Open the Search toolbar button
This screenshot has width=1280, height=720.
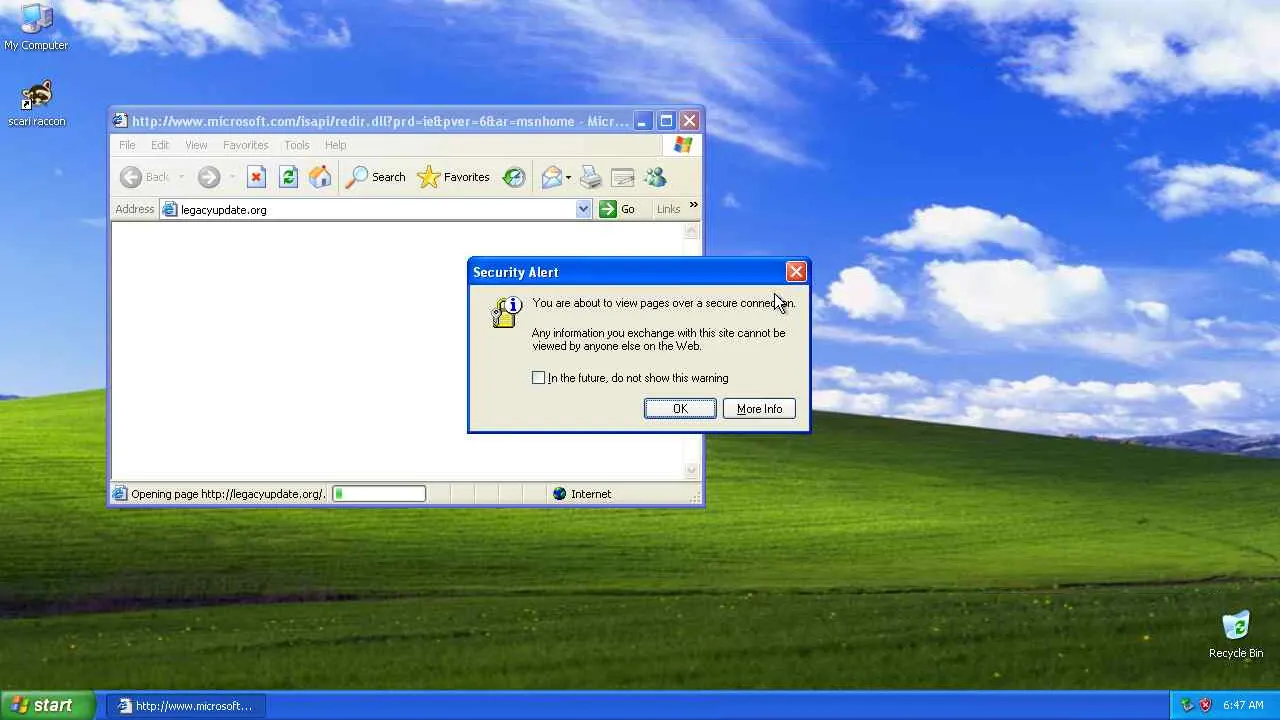tap(376, 177)
